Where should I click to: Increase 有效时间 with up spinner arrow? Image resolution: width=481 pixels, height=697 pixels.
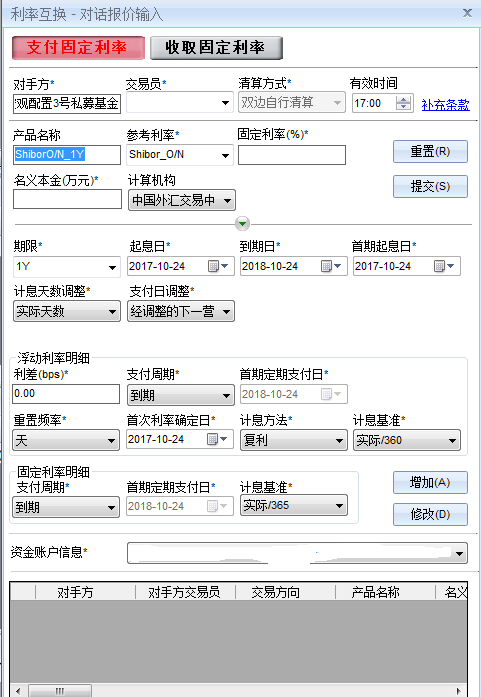403,100
